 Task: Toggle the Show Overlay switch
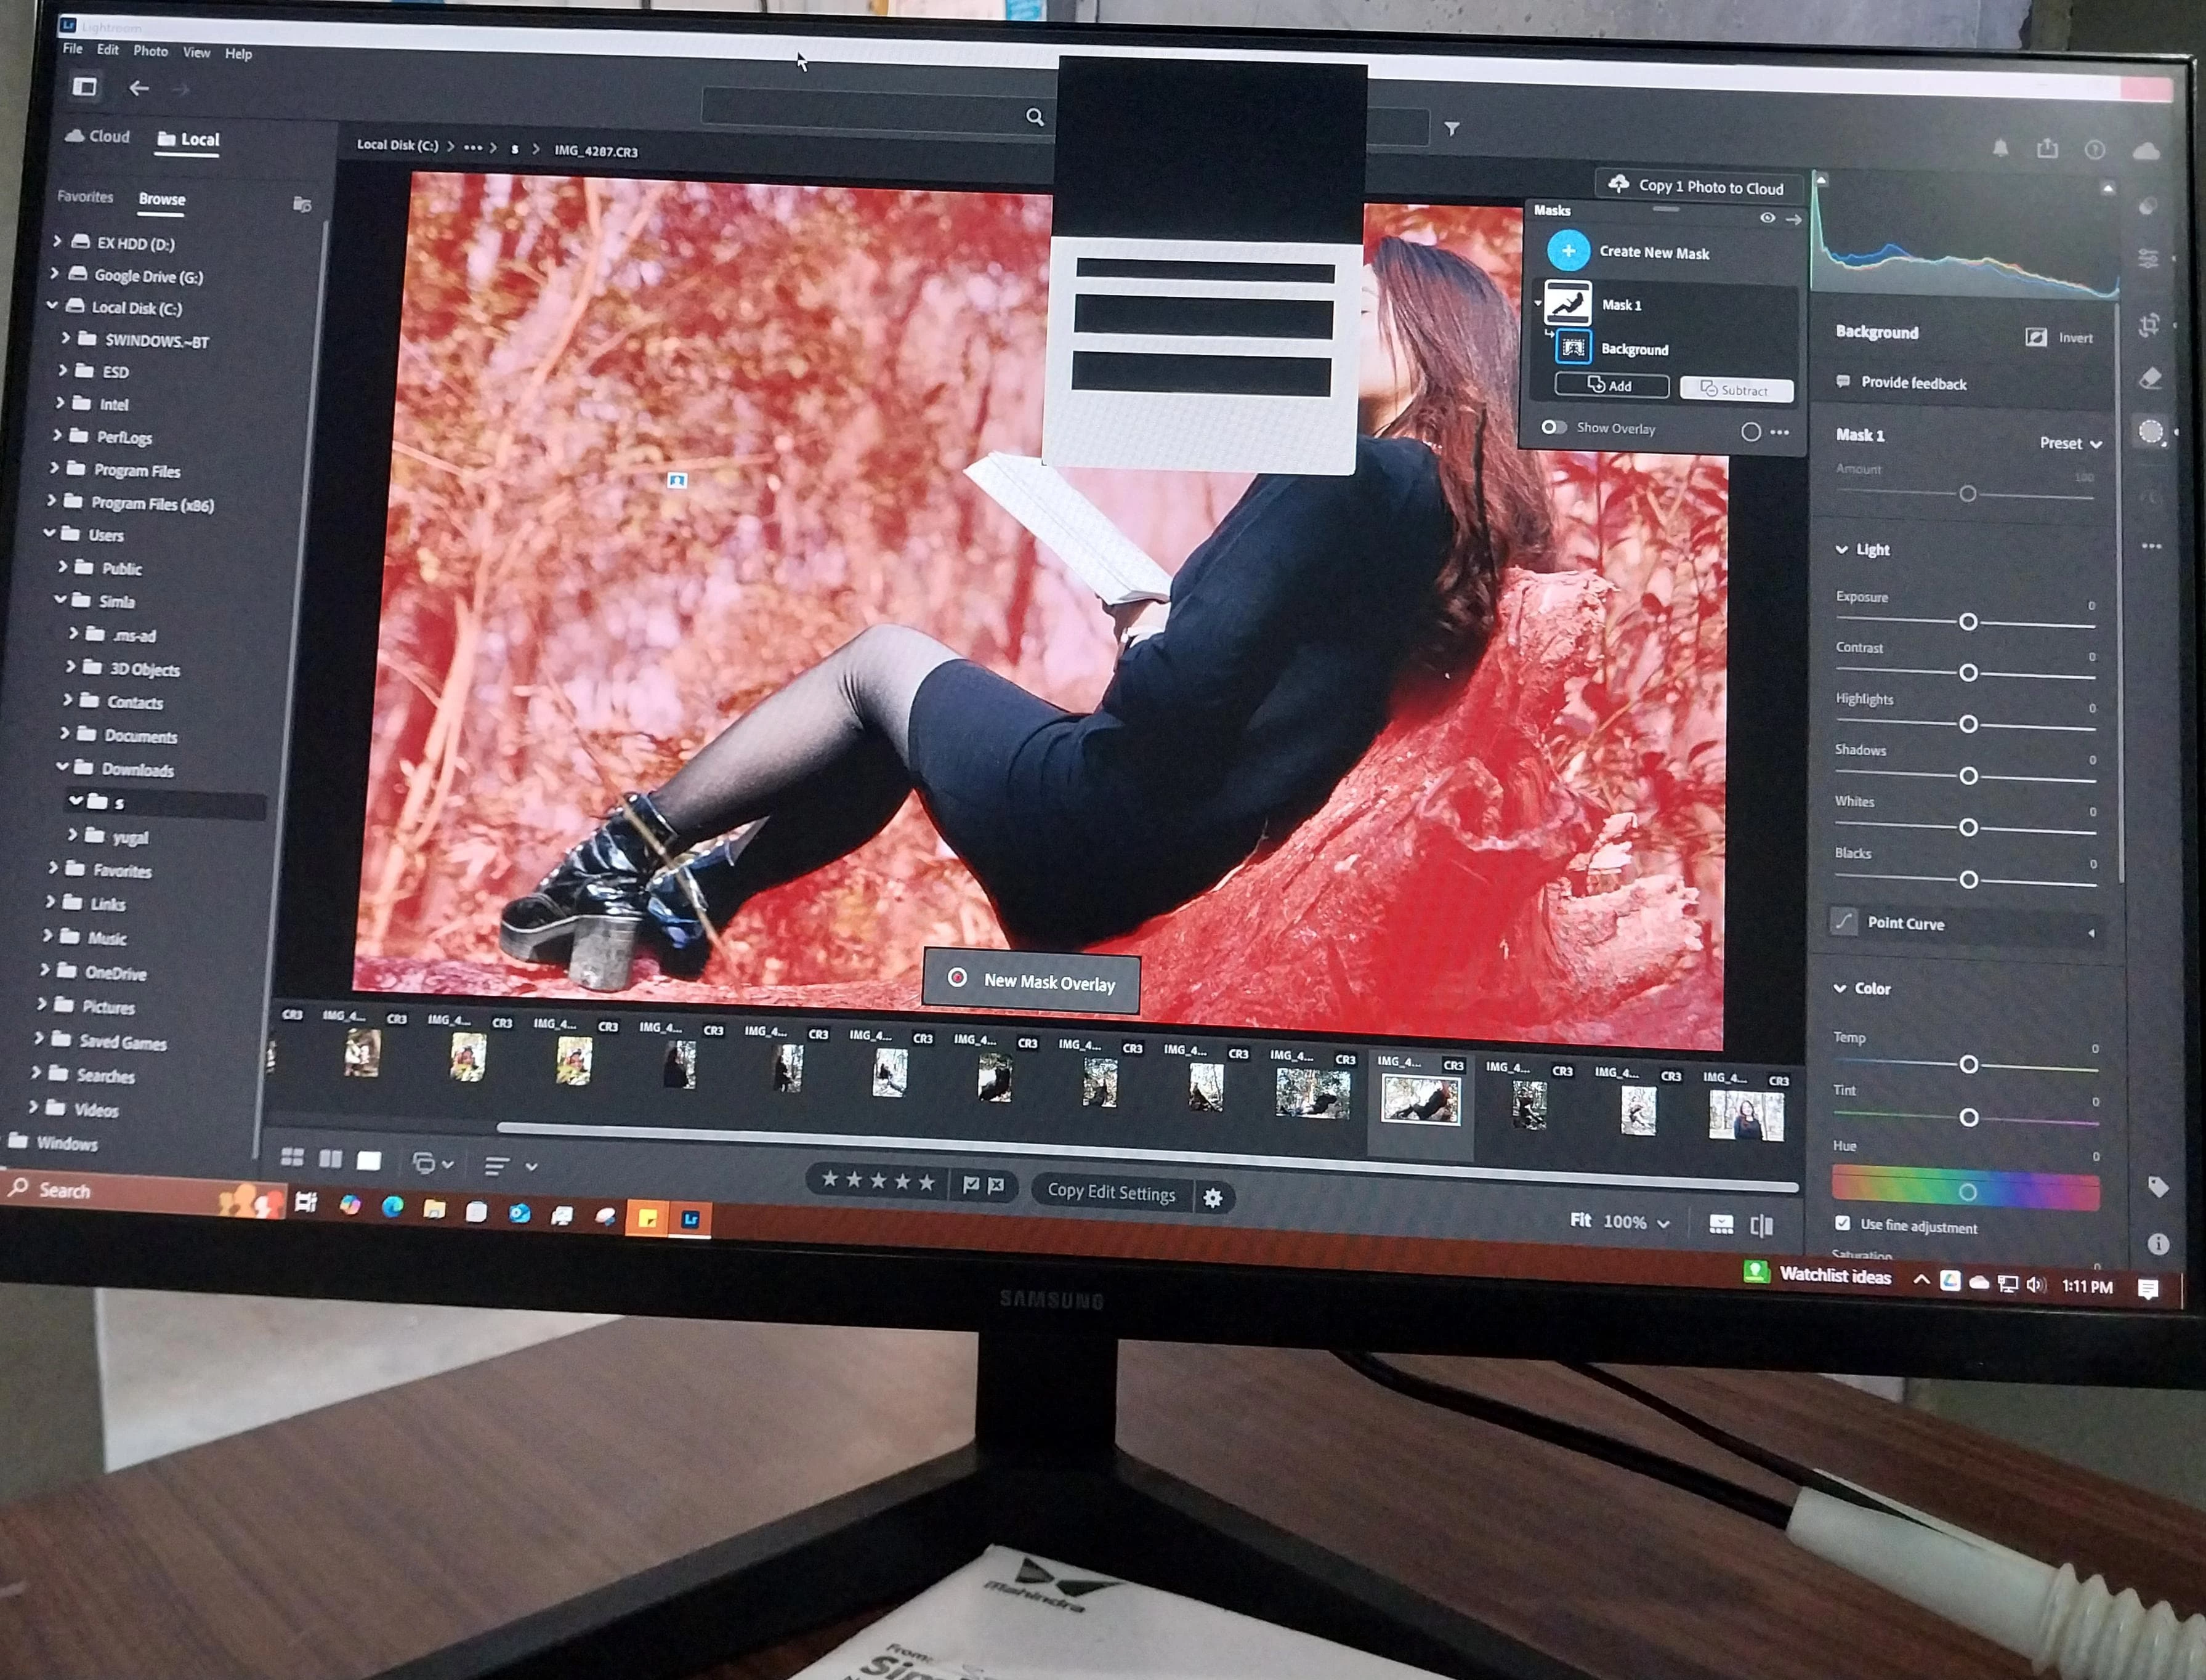[1553, 427]
